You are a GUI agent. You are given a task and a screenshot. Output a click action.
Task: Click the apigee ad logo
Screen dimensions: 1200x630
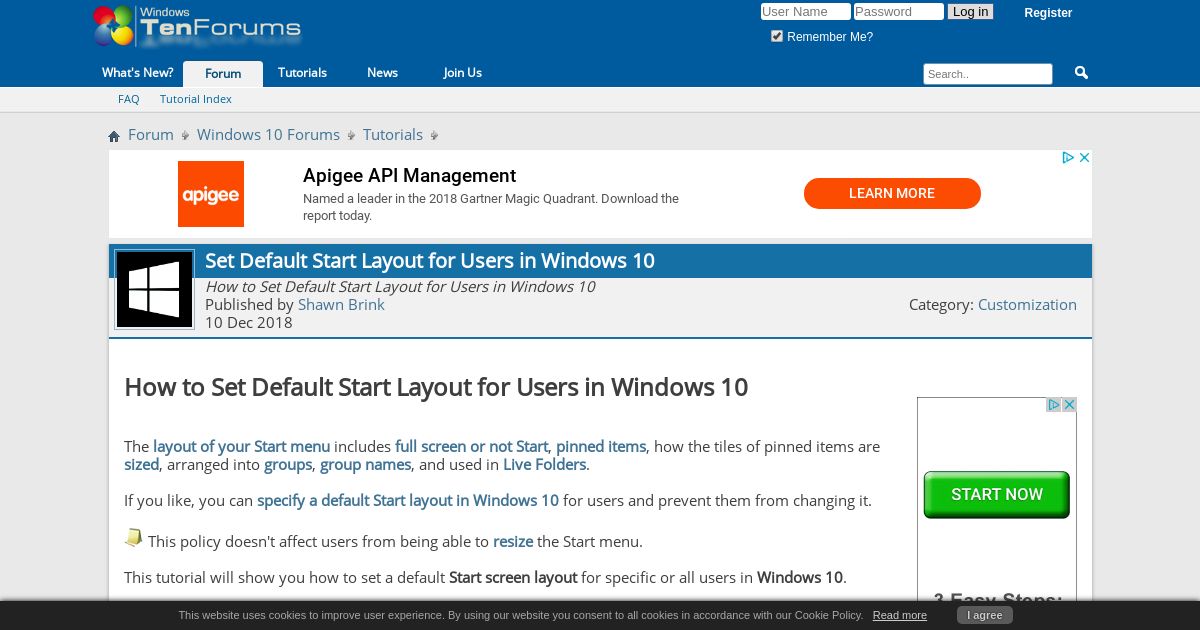point(211,194)
